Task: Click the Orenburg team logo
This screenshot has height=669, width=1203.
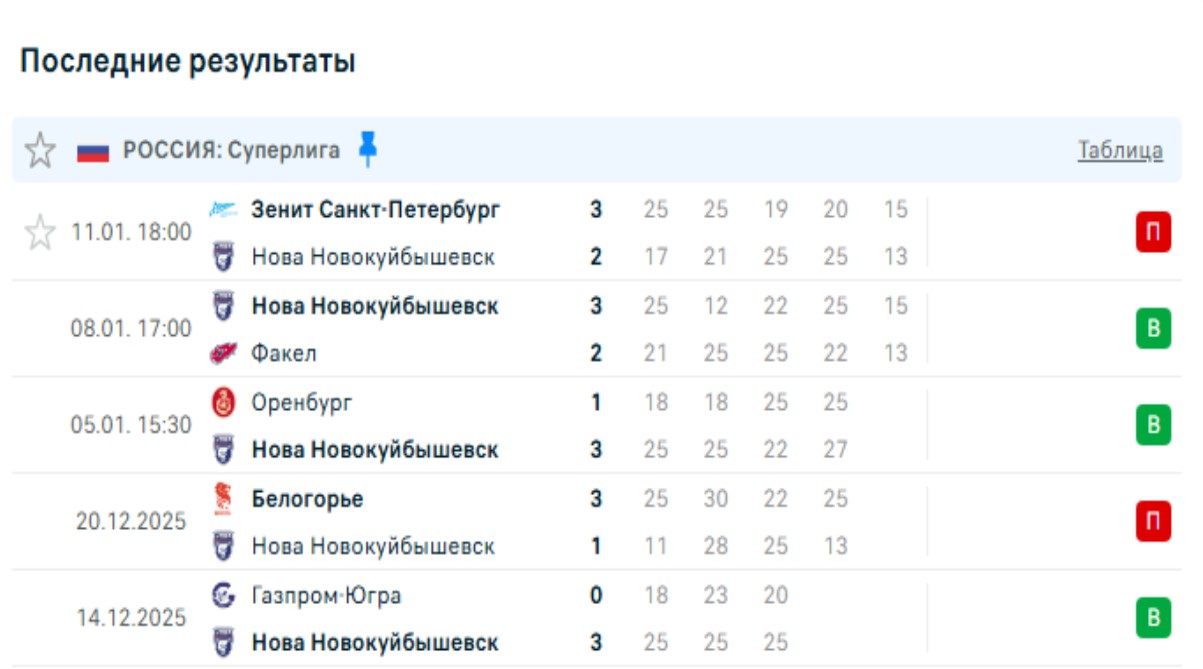Action: [x=223, y=402]
